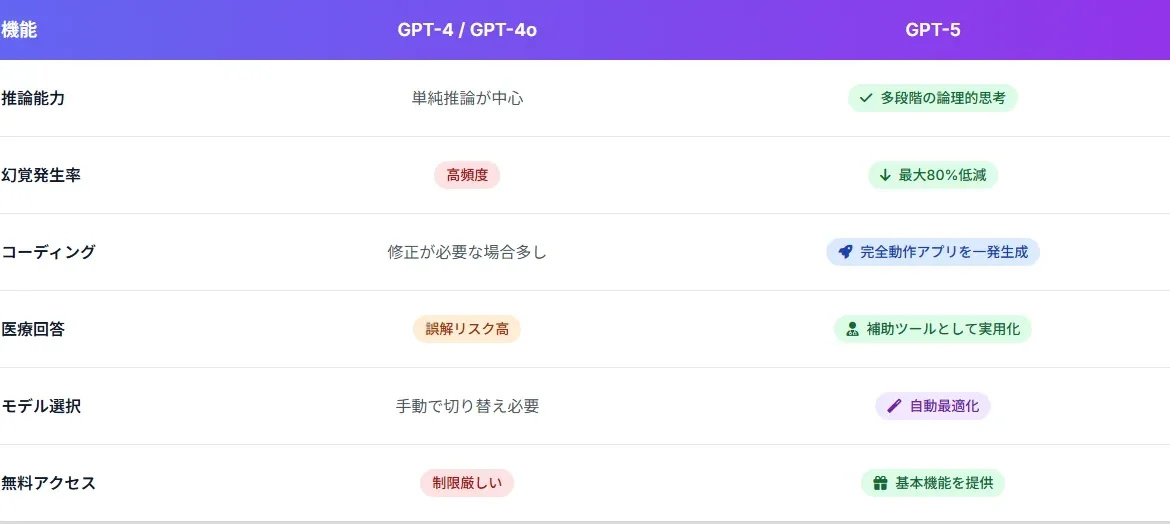This screenshot has height=524, width=1170.
Task: Select the 誤解リスク高 orange badge
Action: tap(467, 329)
